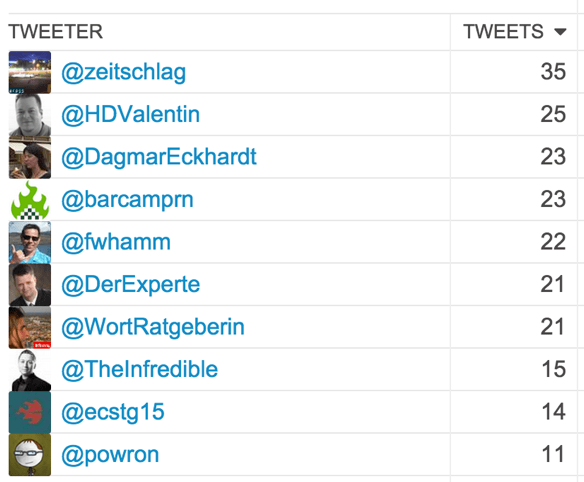Click the @WortRatgeberin avatar image

coord(30,327)
